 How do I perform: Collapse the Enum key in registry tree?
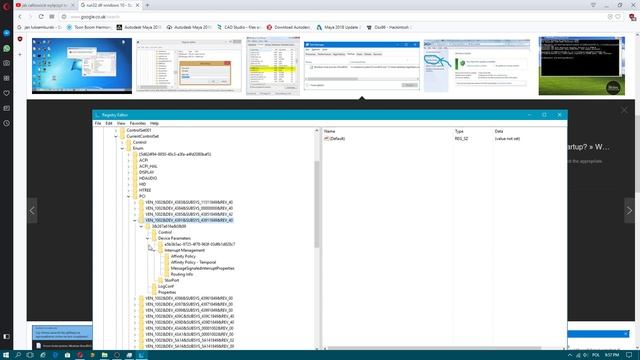point(122,149)
